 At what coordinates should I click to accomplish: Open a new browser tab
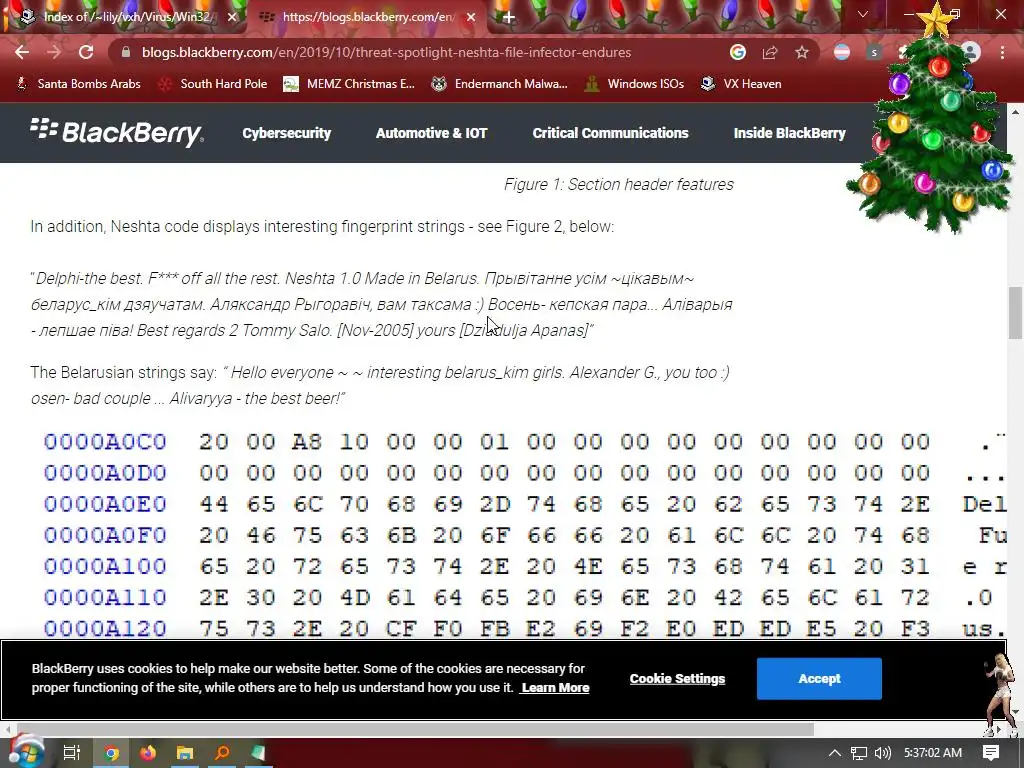pyautogui.click(x=509, y=17)
